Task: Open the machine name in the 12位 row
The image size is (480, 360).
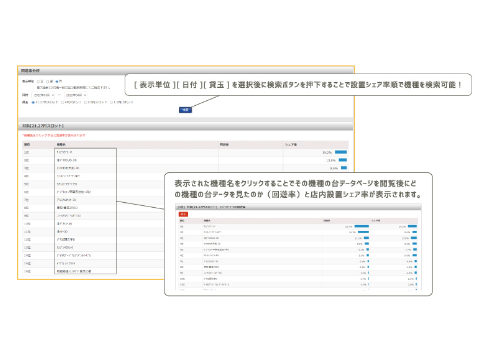Action: click(66, 240)
